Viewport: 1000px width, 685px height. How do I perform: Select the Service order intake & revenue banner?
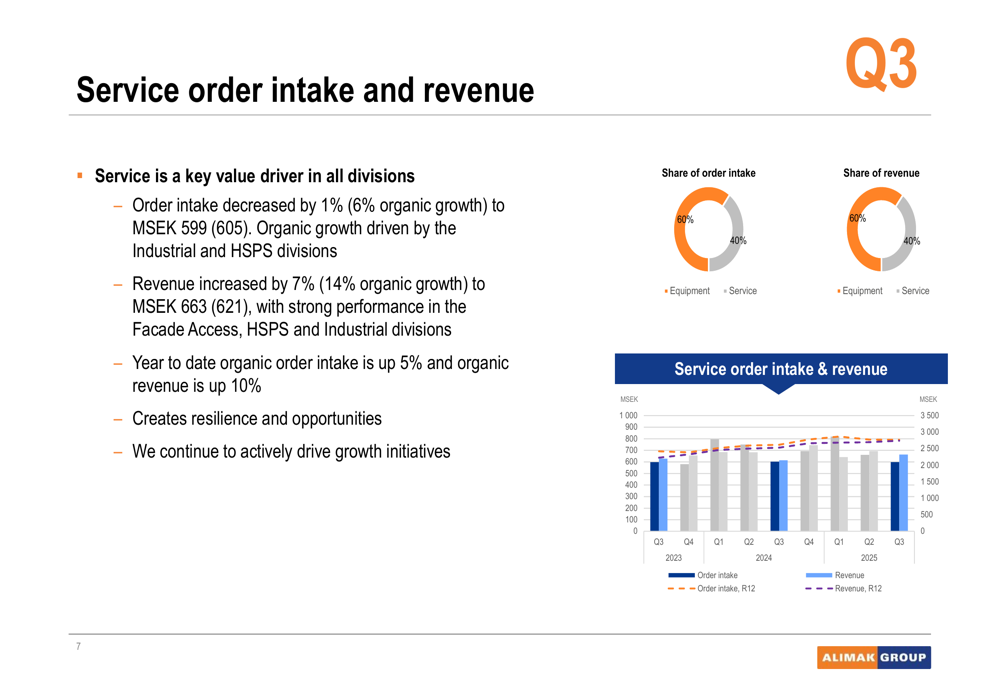coord(780,369)
